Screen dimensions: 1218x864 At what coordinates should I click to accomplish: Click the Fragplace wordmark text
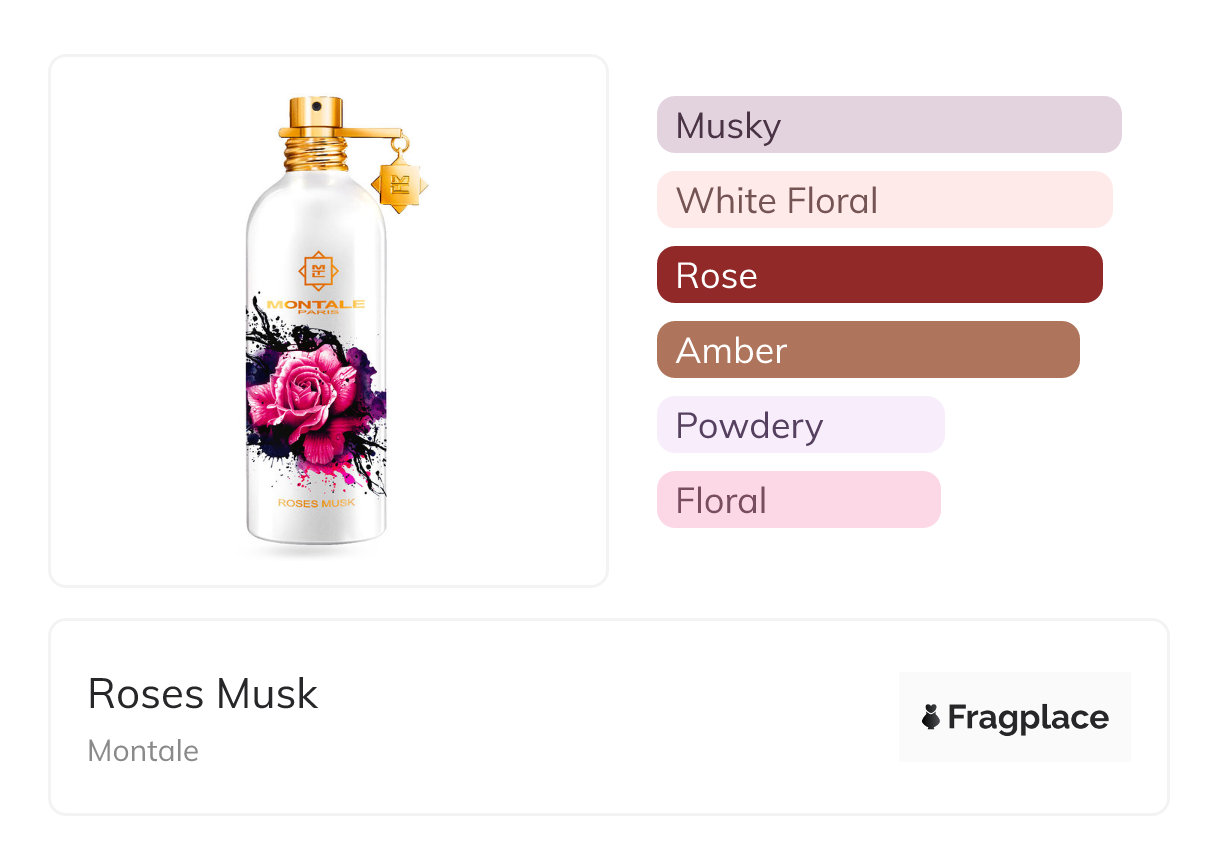click(1028, 717)
